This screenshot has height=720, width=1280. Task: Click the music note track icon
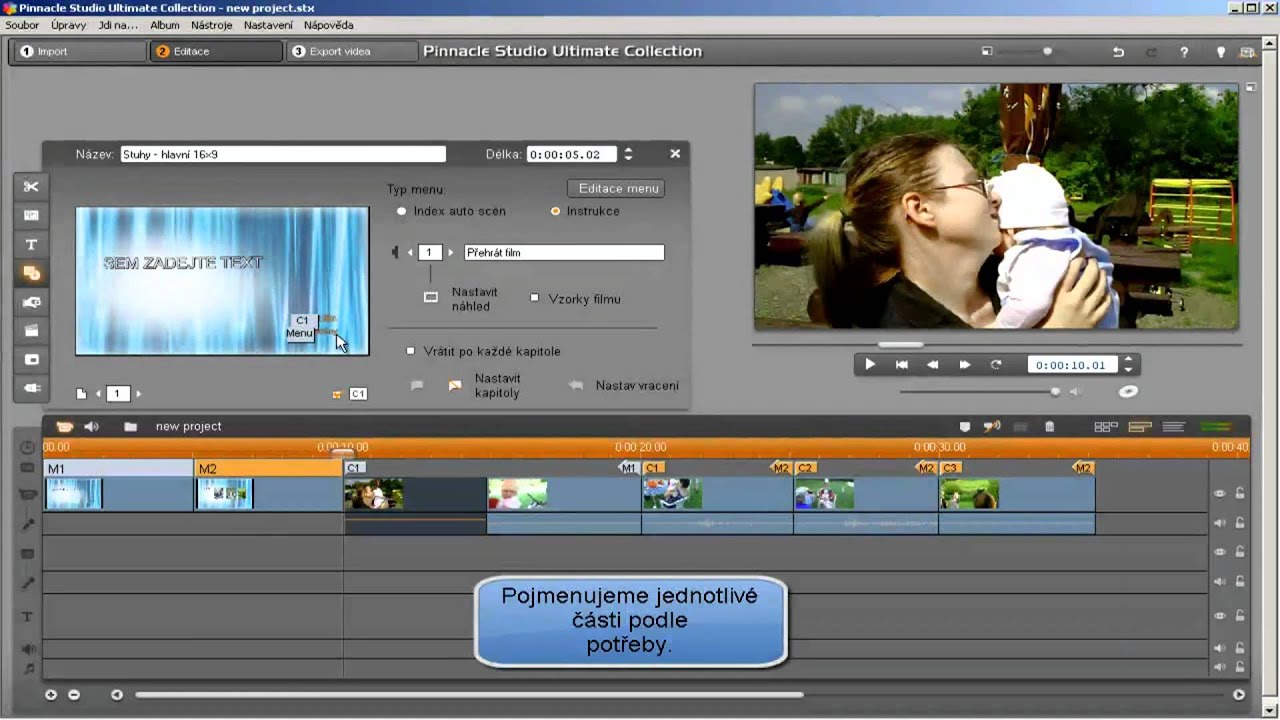click(x=28, y=668)
